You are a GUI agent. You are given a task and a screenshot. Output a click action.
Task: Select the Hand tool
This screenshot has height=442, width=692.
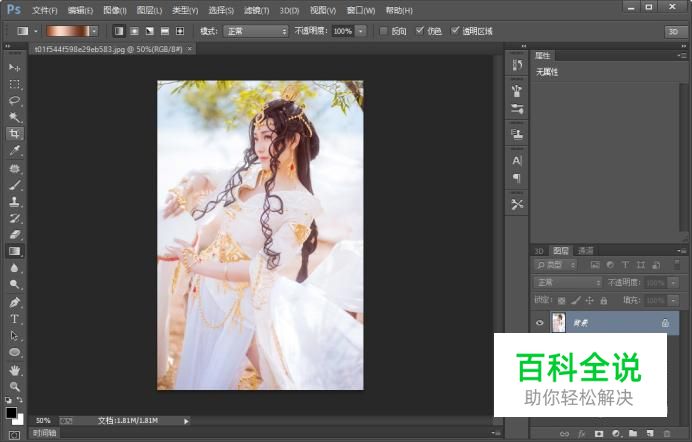(x=15, y=370)
